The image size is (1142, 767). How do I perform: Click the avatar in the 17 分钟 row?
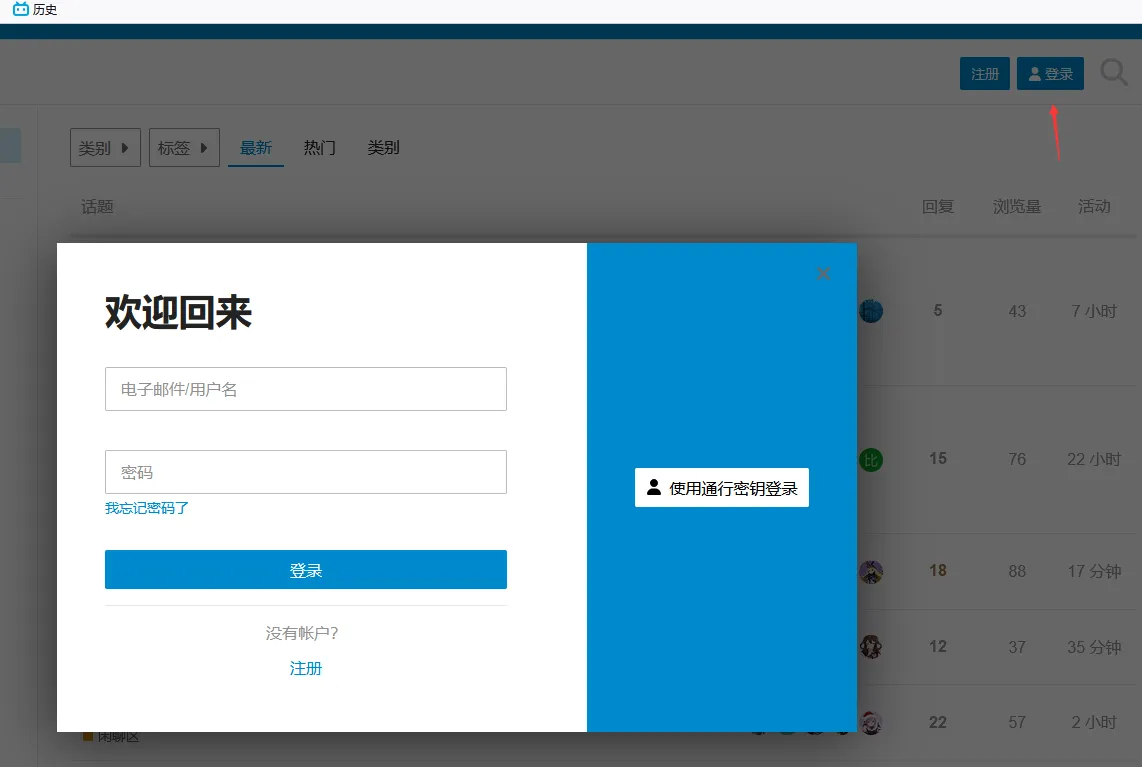[871, 572]
